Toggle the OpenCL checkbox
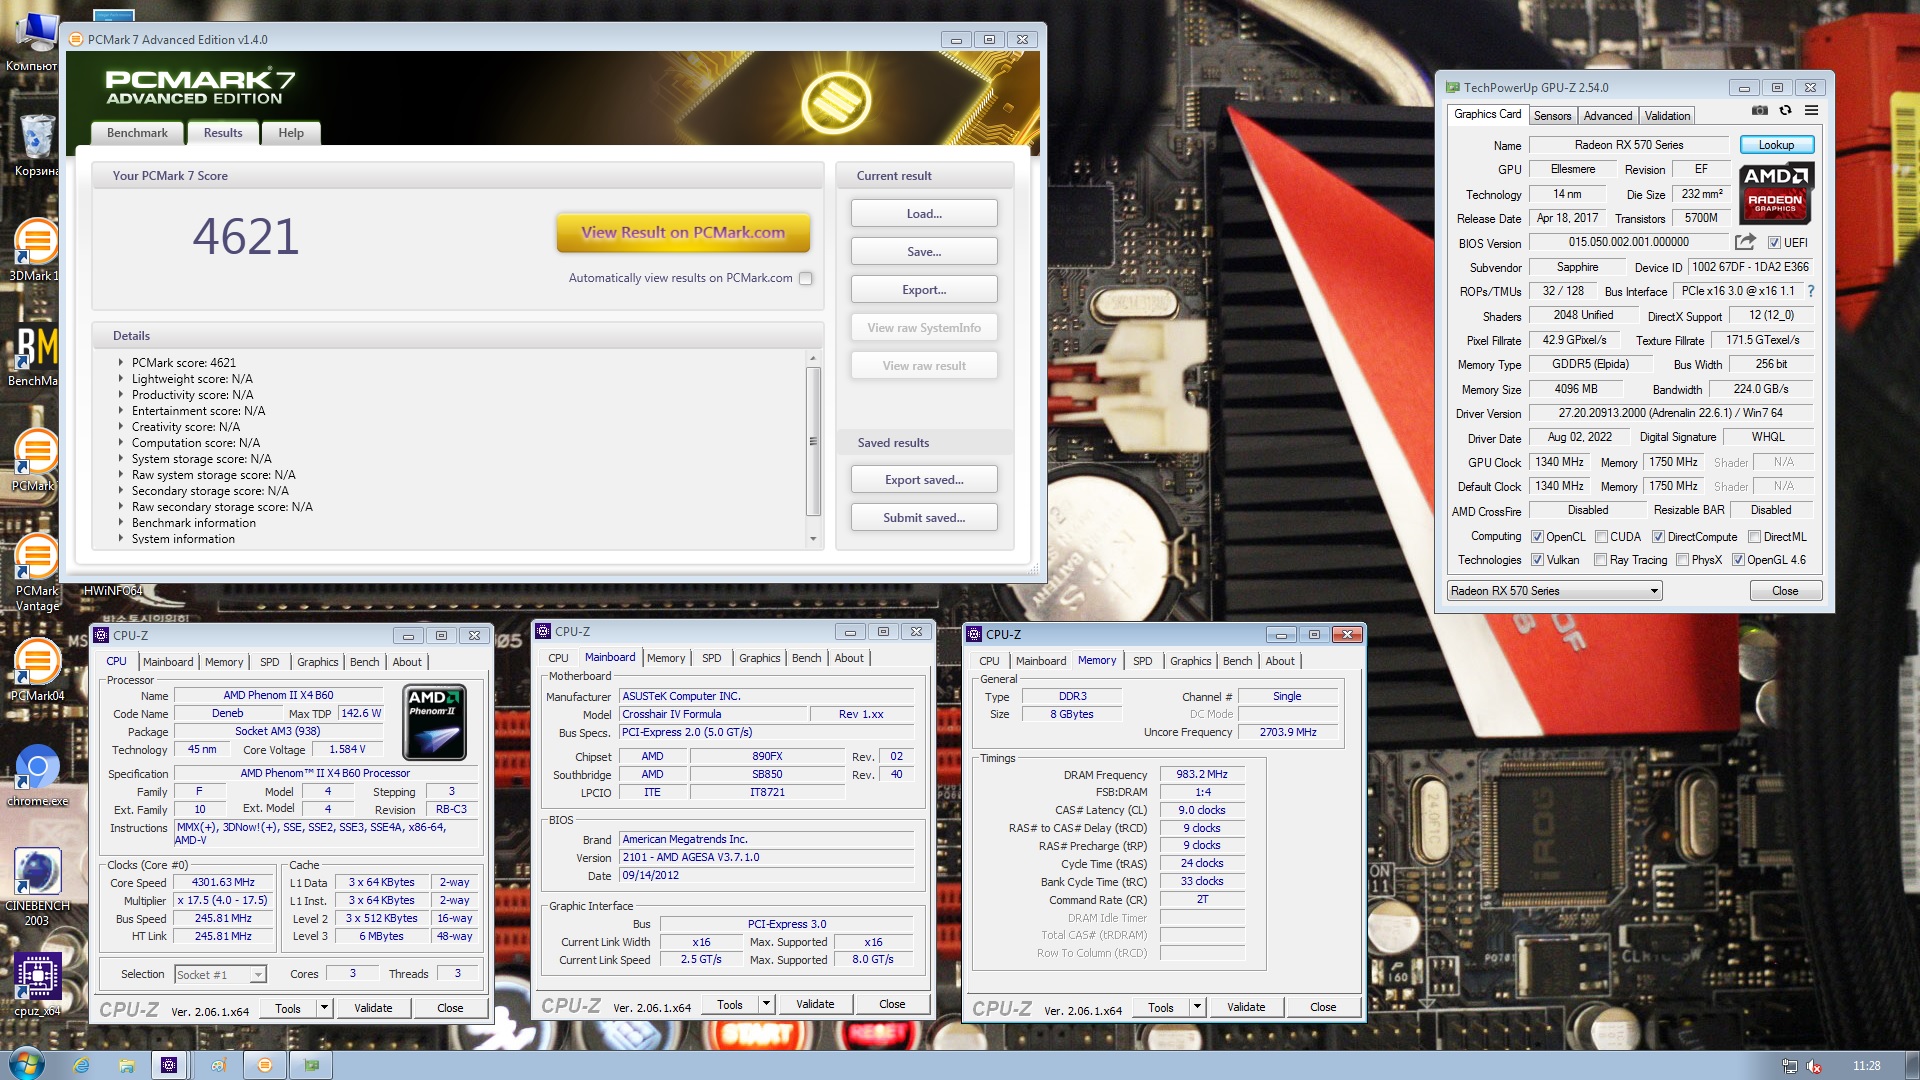 [x=1537, y=537]
